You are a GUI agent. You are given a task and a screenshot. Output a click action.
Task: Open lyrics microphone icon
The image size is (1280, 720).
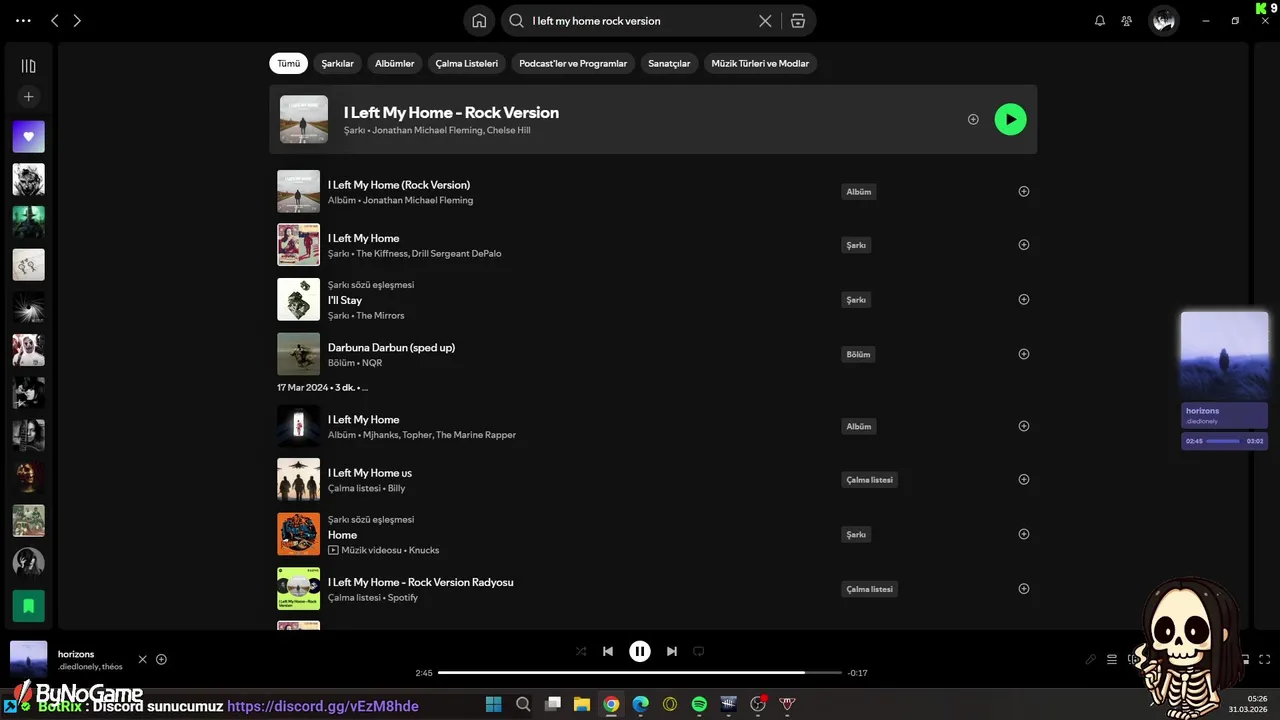[1091, 659]
